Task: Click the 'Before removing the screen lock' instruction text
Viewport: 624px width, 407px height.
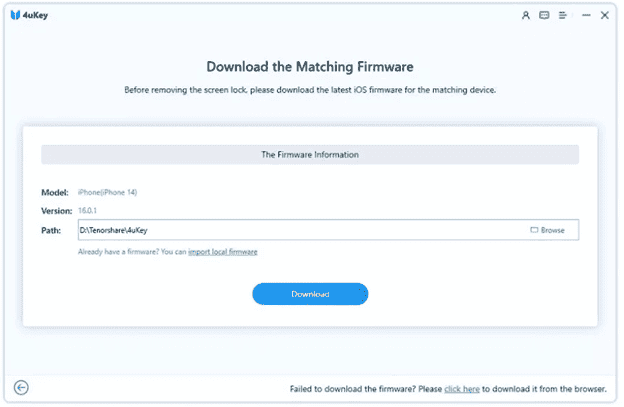Action: 310,90
